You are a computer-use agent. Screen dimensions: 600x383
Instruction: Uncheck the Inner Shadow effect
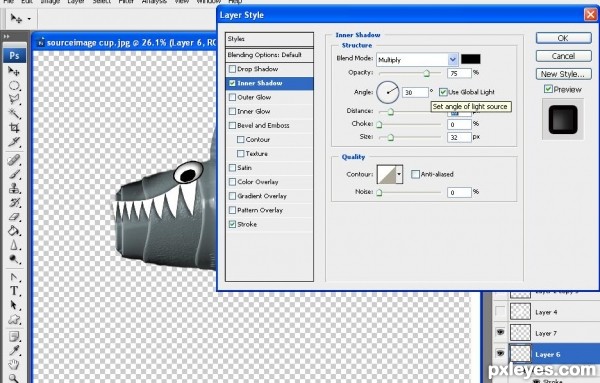click(232, 83)
